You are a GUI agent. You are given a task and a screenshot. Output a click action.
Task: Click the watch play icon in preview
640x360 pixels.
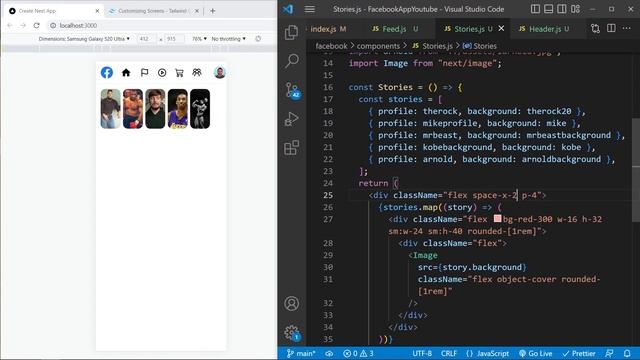162,73
